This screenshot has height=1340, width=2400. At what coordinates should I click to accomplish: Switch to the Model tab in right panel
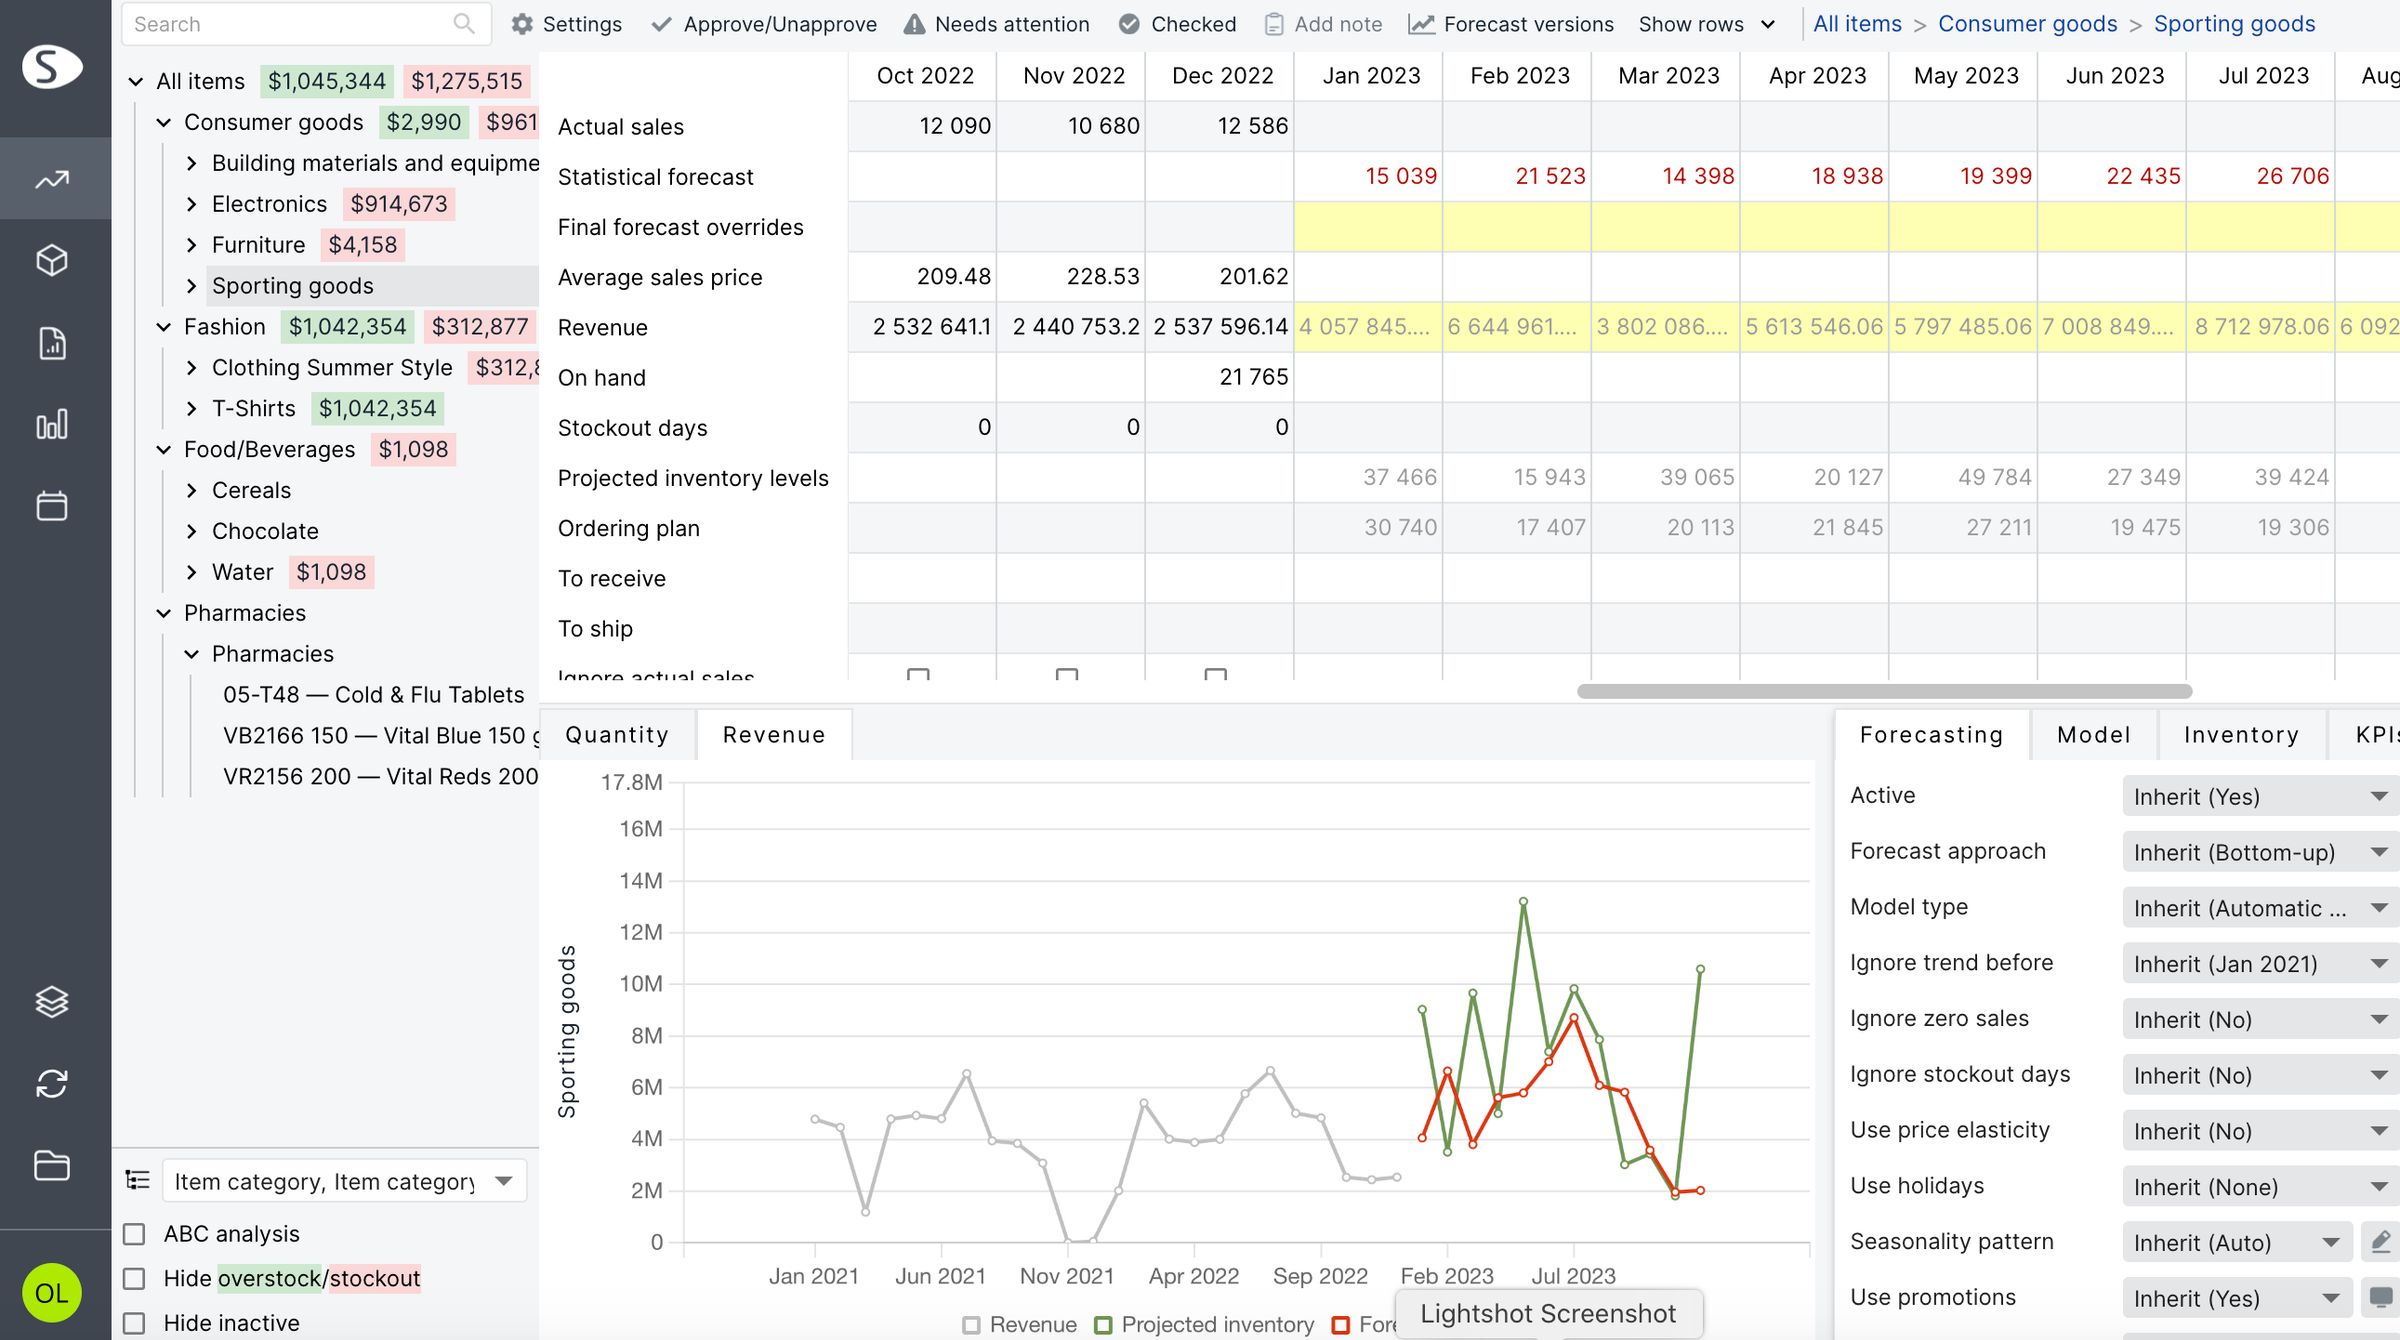point(2093,734)
